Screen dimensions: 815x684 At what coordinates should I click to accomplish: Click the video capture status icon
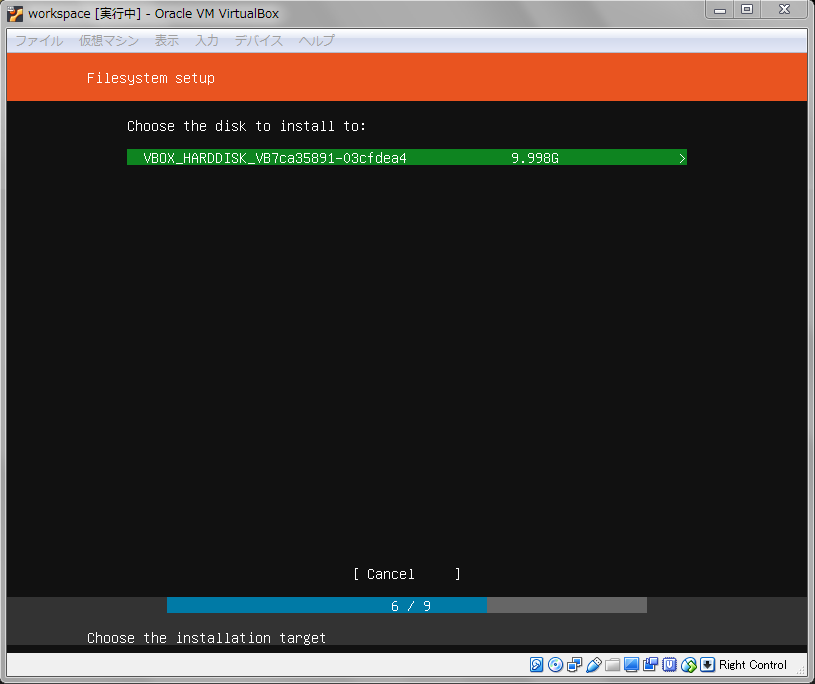click(650, 664)
